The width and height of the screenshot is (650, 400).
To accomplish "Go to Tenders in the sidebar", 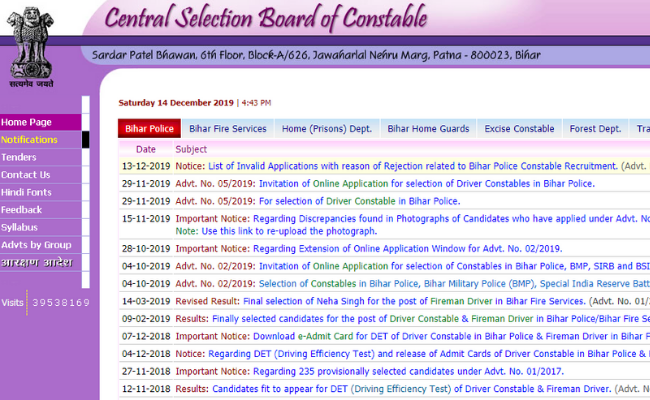I will point(19,157).
